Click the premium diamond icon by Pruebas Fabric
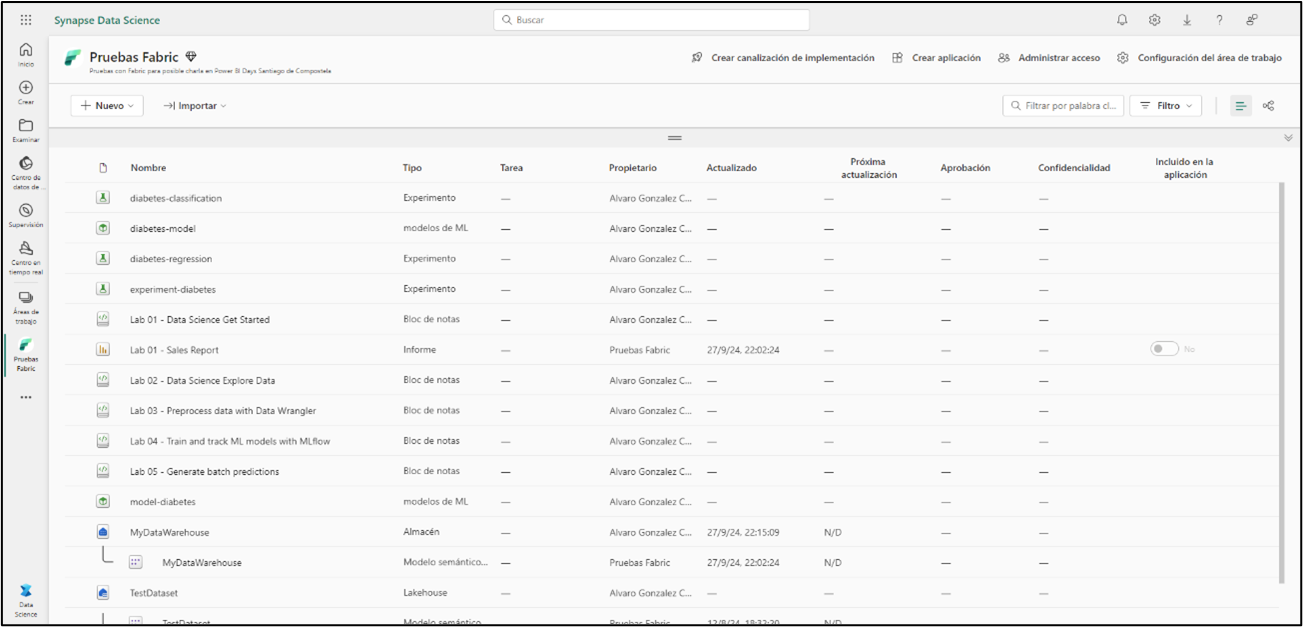Screen dimensions: 1303x627 coord(191,57)
